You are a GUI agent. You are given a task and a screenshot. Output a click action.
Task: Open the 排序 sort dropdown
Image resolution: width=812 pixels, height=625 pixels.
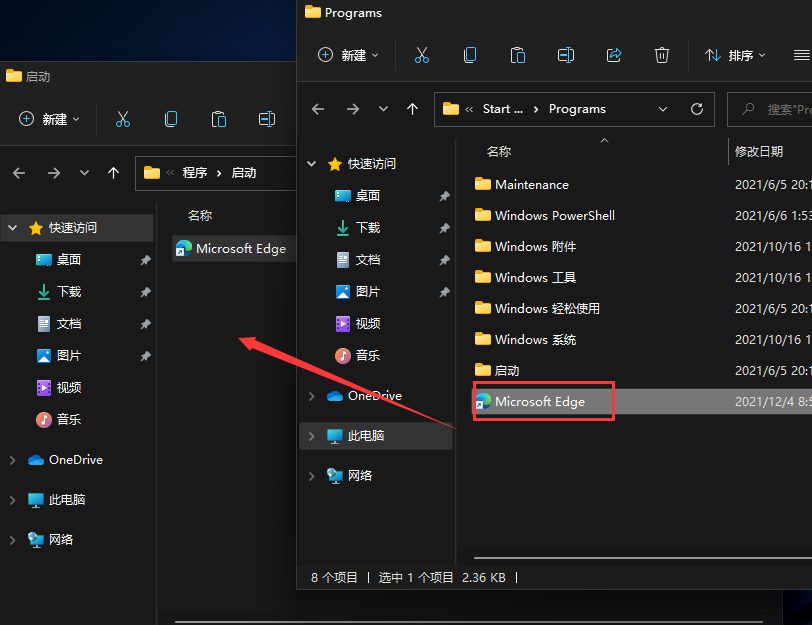click(x=737, y=55)
